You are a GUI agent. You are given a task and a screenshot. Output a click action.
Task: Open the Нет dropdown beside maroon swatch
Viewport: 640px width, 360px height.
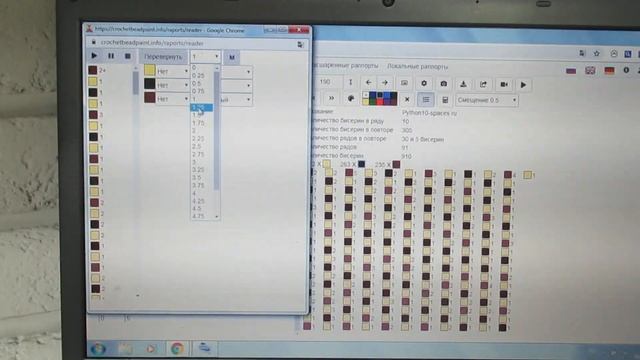coord(172,99)
